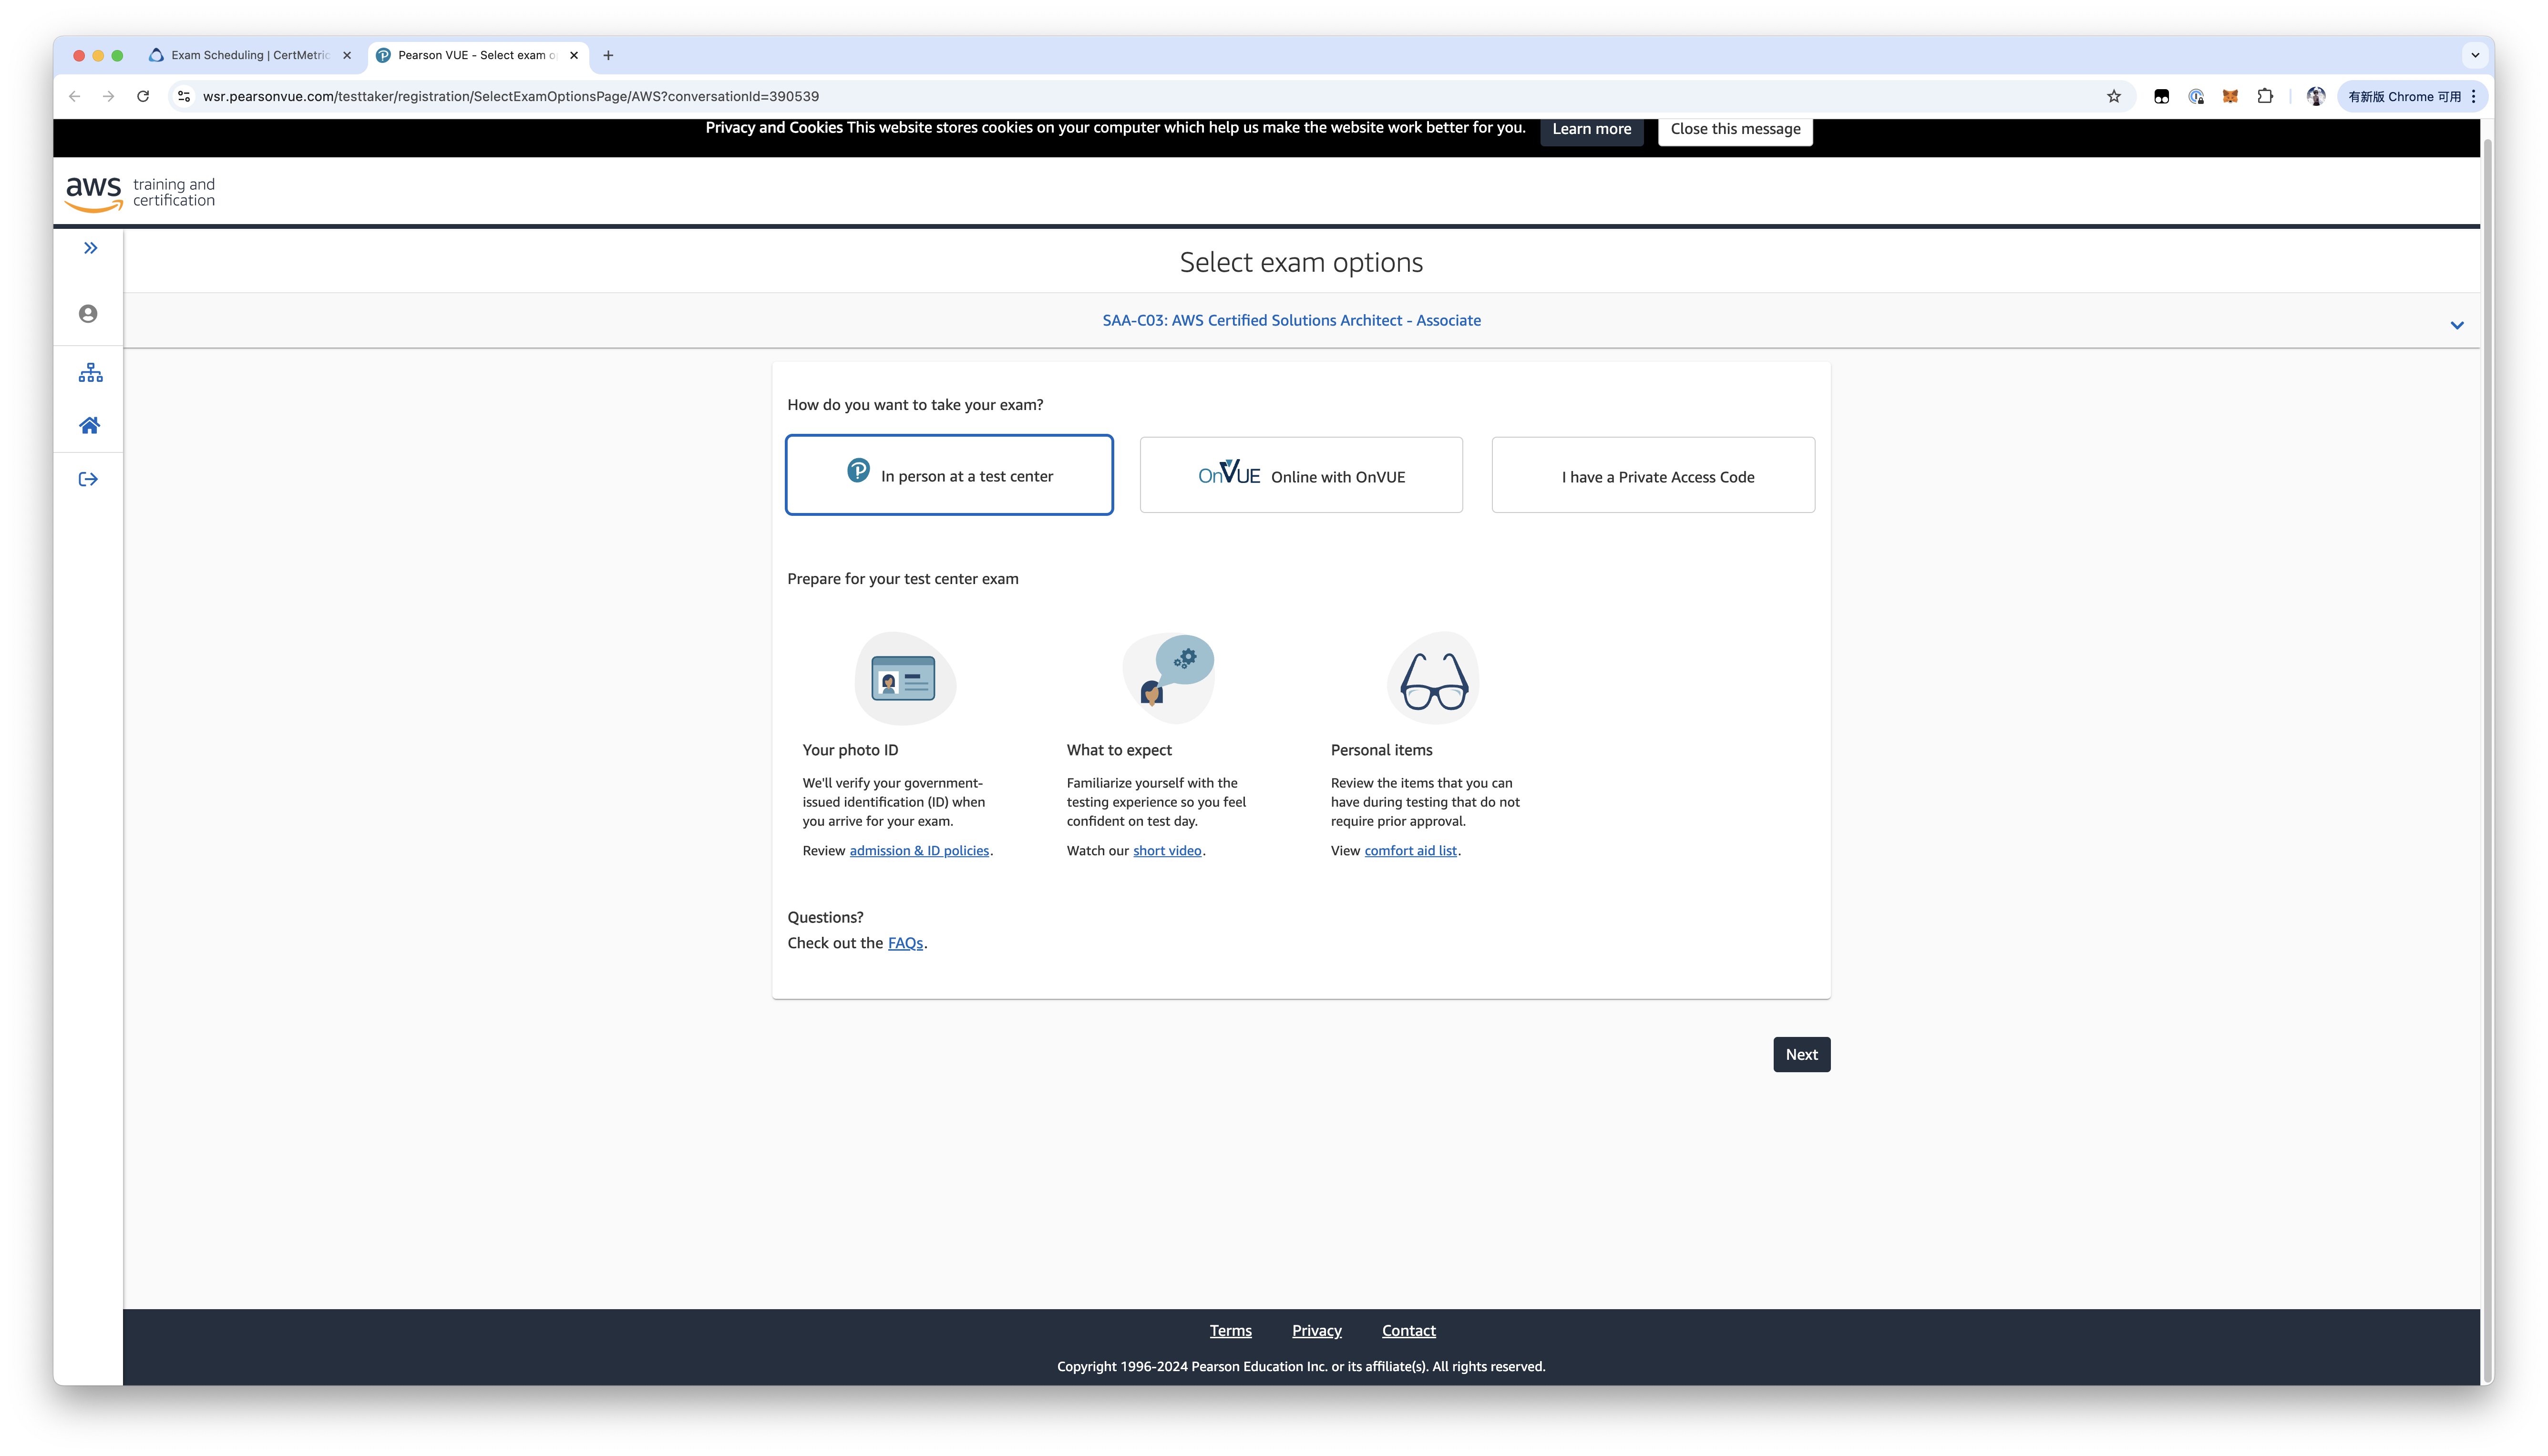Close the cookies message banner
The image size is (2548, 1456).
point(1735,129)
